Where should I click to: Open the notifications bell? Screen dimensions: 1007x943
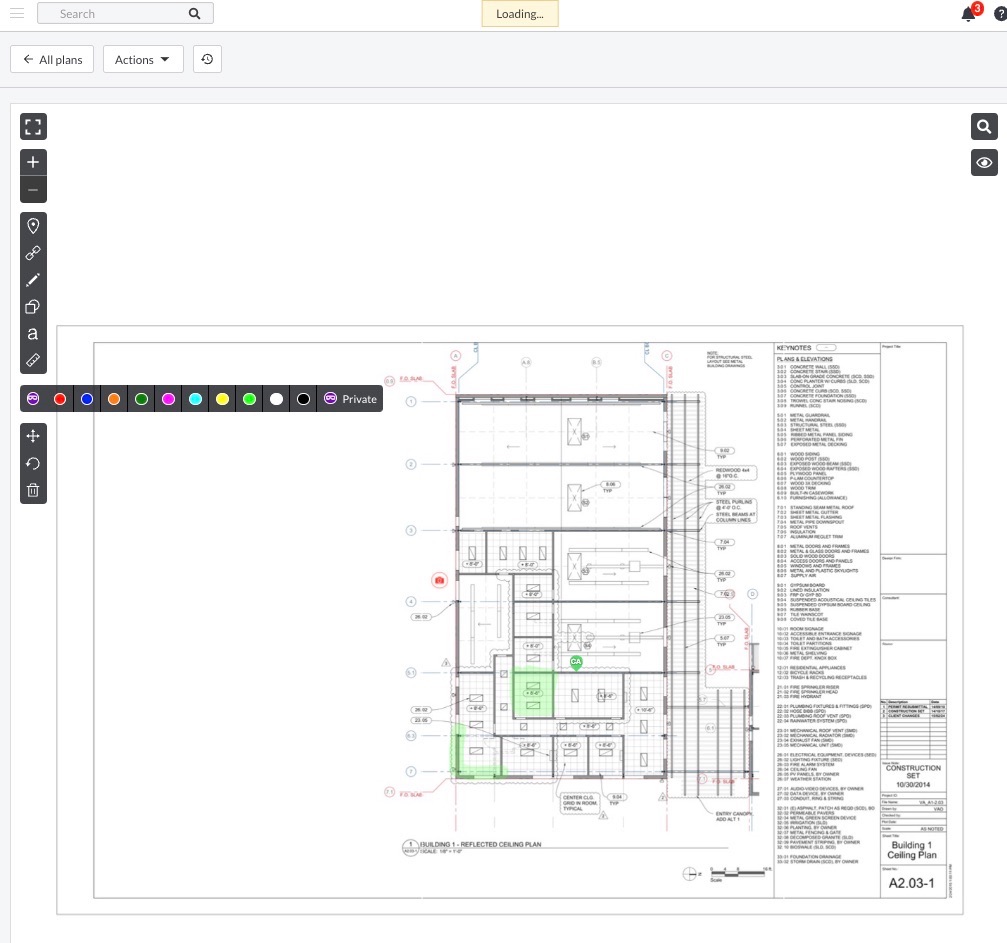click(968, 14)
